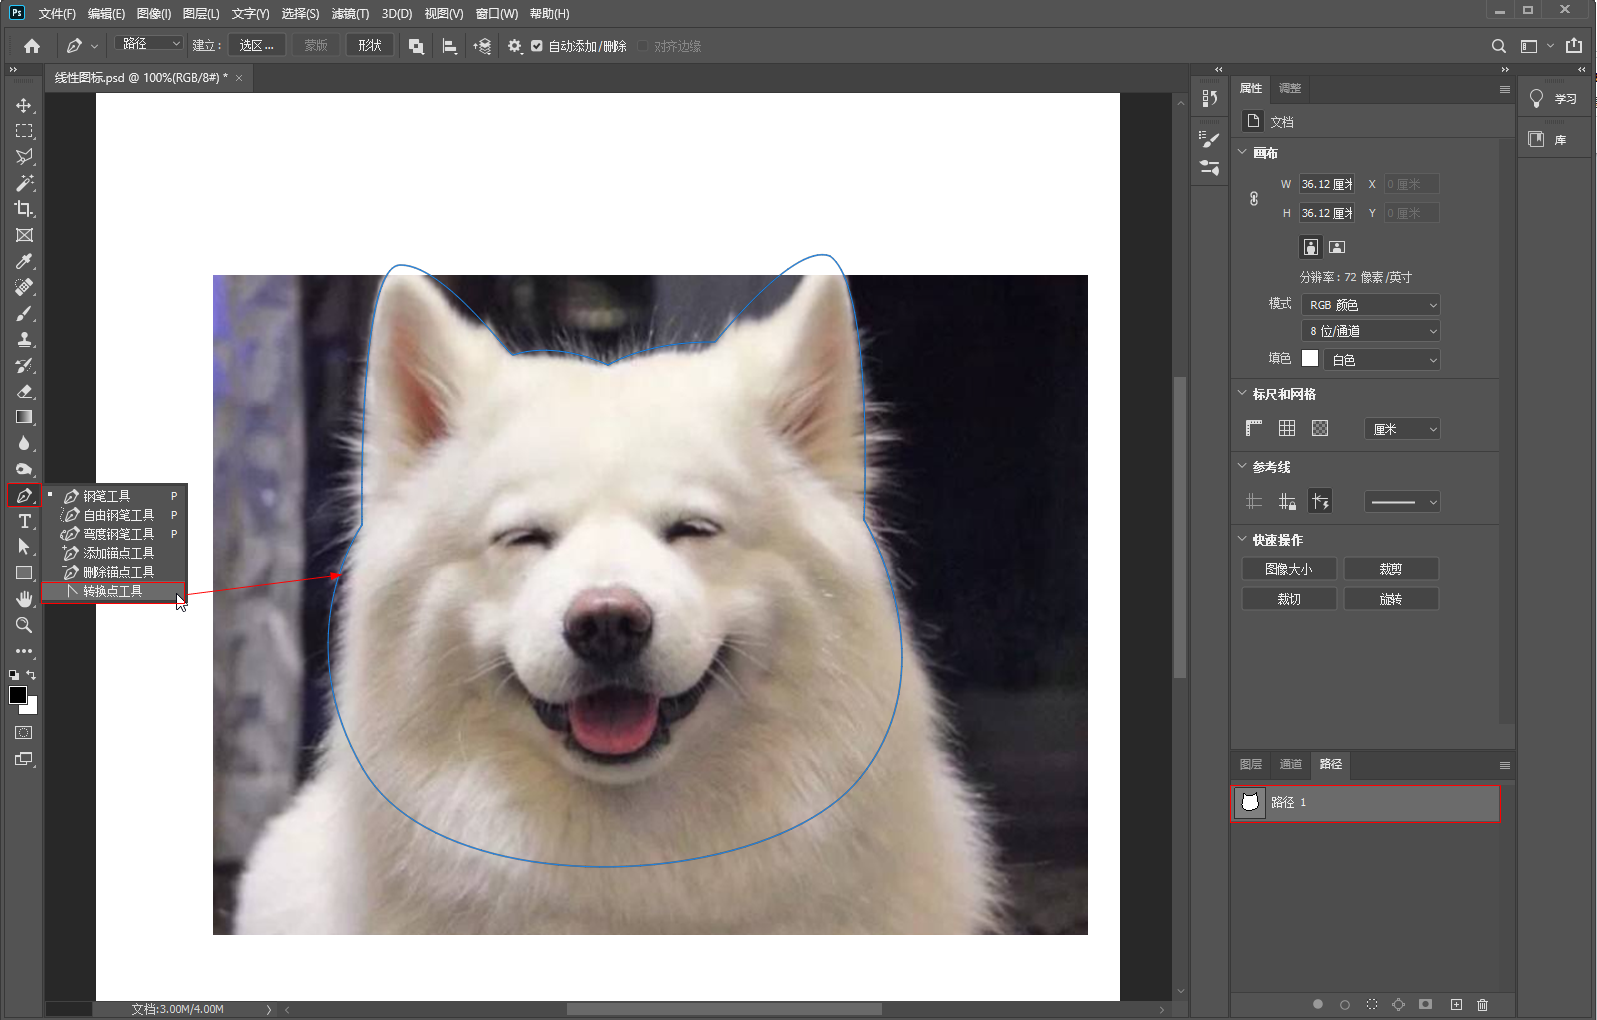The image size is (1597, 1020).
Task: Select the Eyedropper tool
Action: coord(24,261)
